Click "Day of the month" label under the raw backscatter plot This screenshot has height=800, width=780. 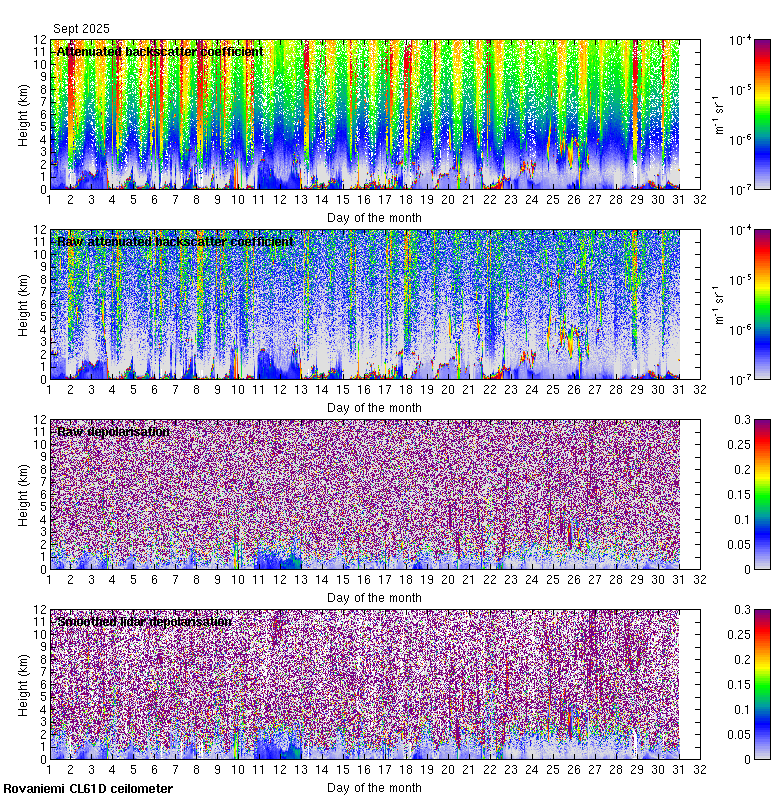point(374,408)
